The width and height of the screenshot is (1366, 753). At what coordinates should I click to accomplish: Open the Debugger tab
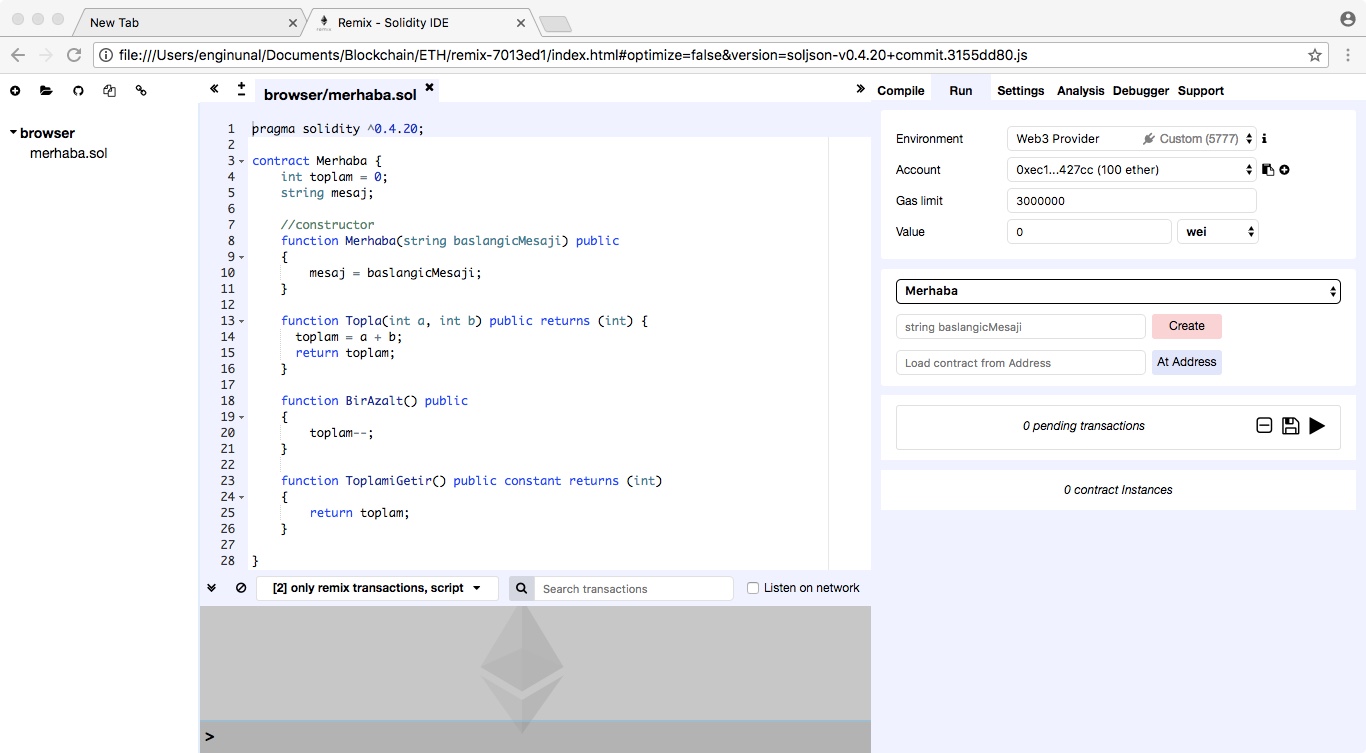point(1141,90)
